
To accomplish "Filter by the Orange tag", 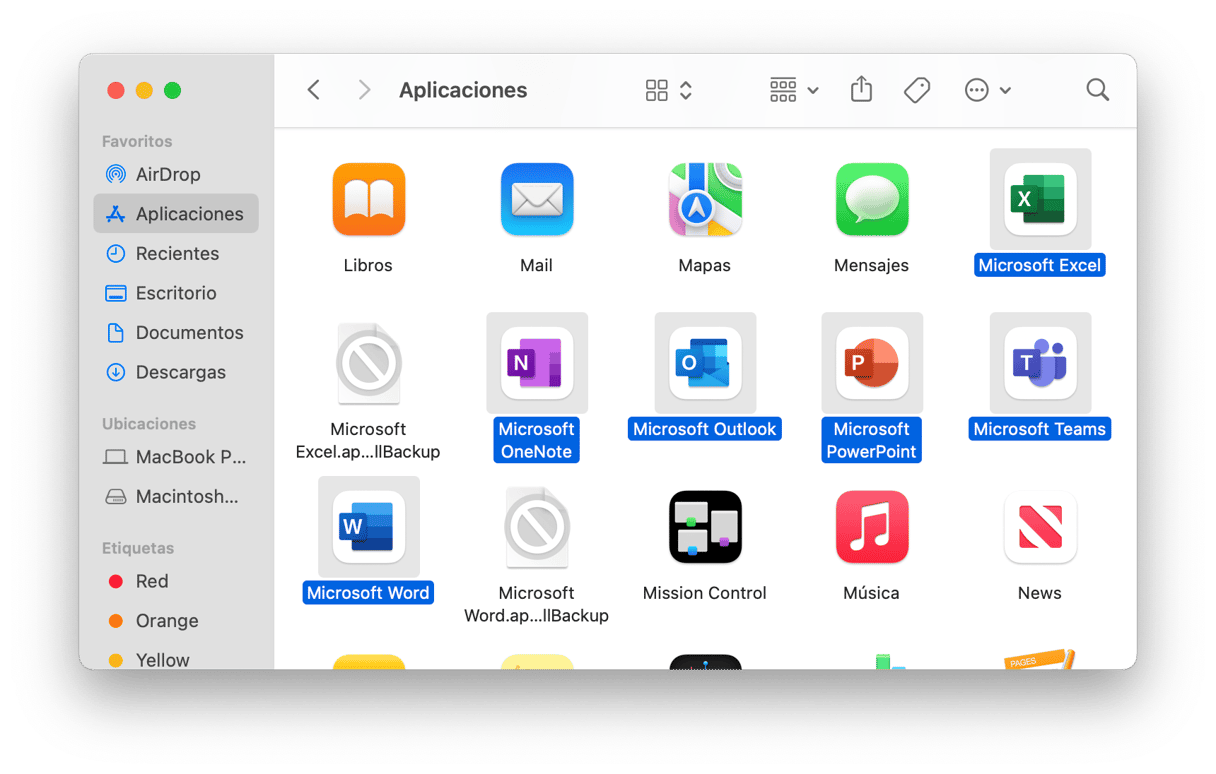I will (x=176, y=621).
